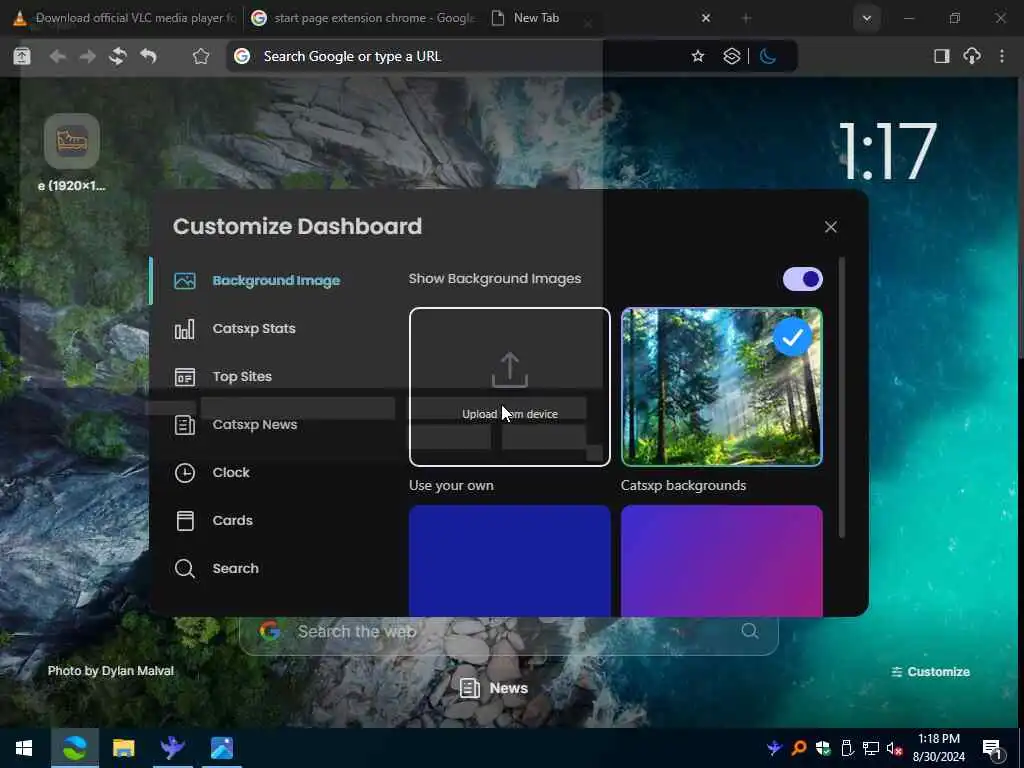Open the Background Image settings section
This screenshot has width=1024, height=768.
[x=257, y=281]
